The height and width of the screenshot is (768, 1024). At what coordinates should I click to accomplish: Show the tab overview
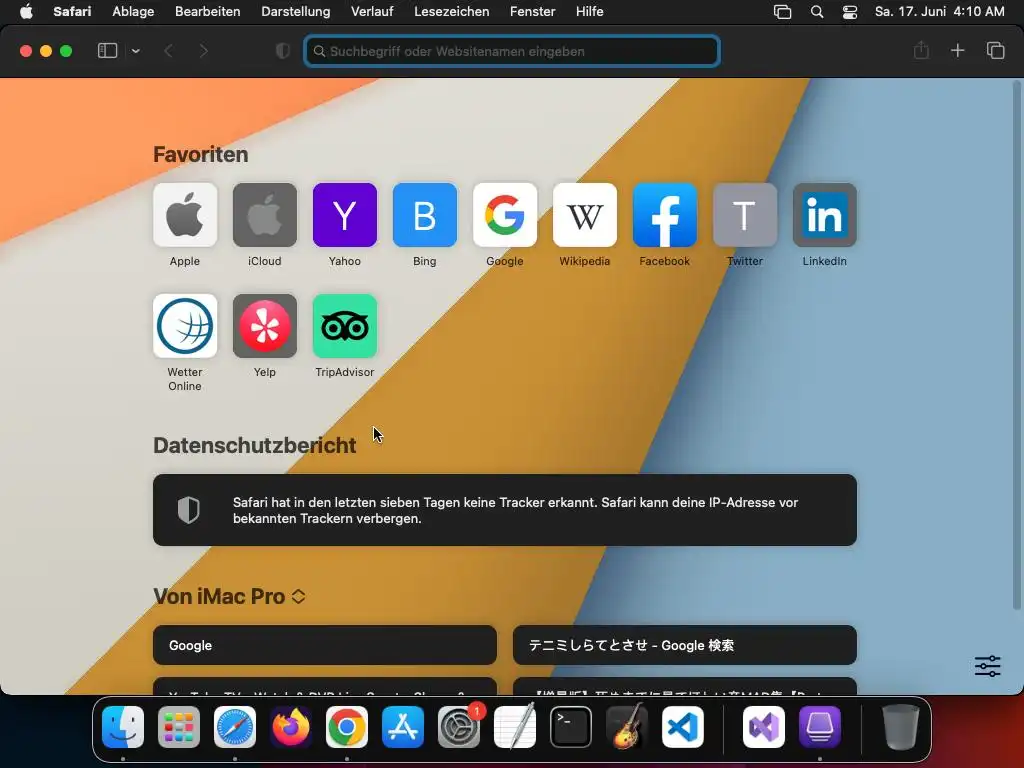[995, 50]
